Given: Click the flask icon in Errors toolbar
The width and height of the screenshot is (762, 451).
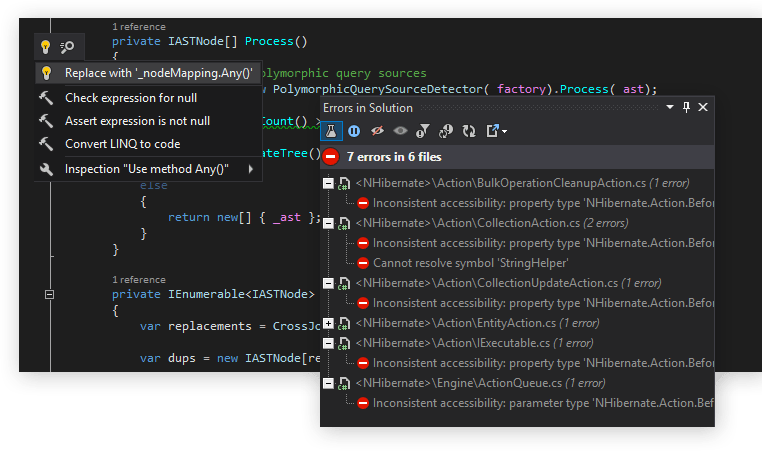Looking at the screenshot, I should (331, 131).
